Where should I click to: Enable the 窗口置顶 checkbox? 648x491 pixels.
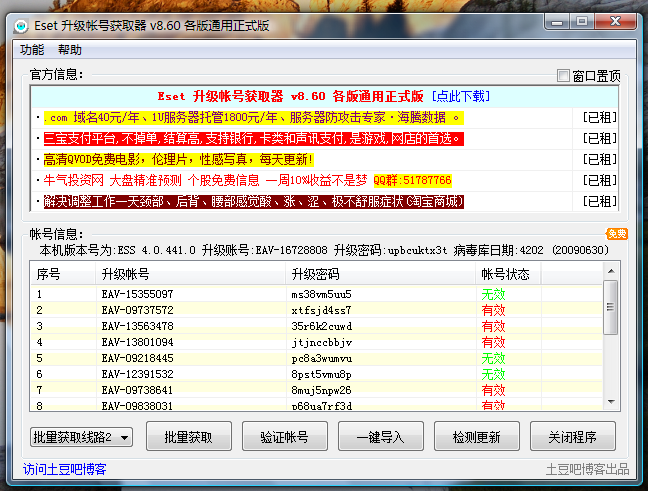[x=563, y=76]
